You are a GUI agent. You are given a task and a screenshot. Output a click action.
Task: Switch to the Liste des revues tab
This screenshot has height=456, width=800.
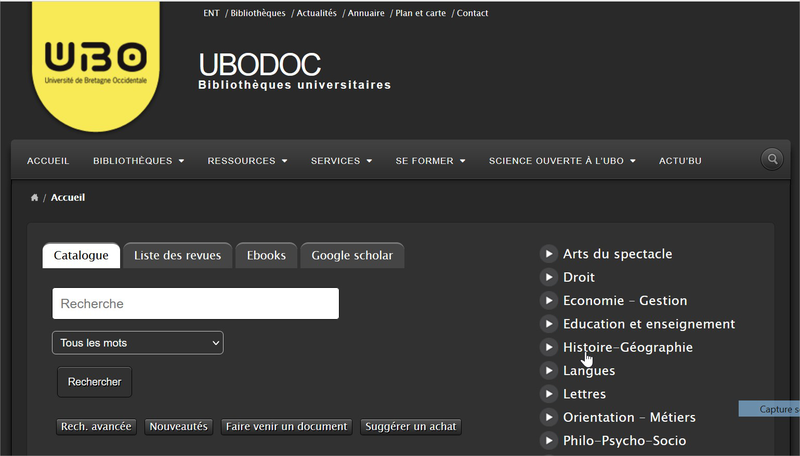click(178, 256)
